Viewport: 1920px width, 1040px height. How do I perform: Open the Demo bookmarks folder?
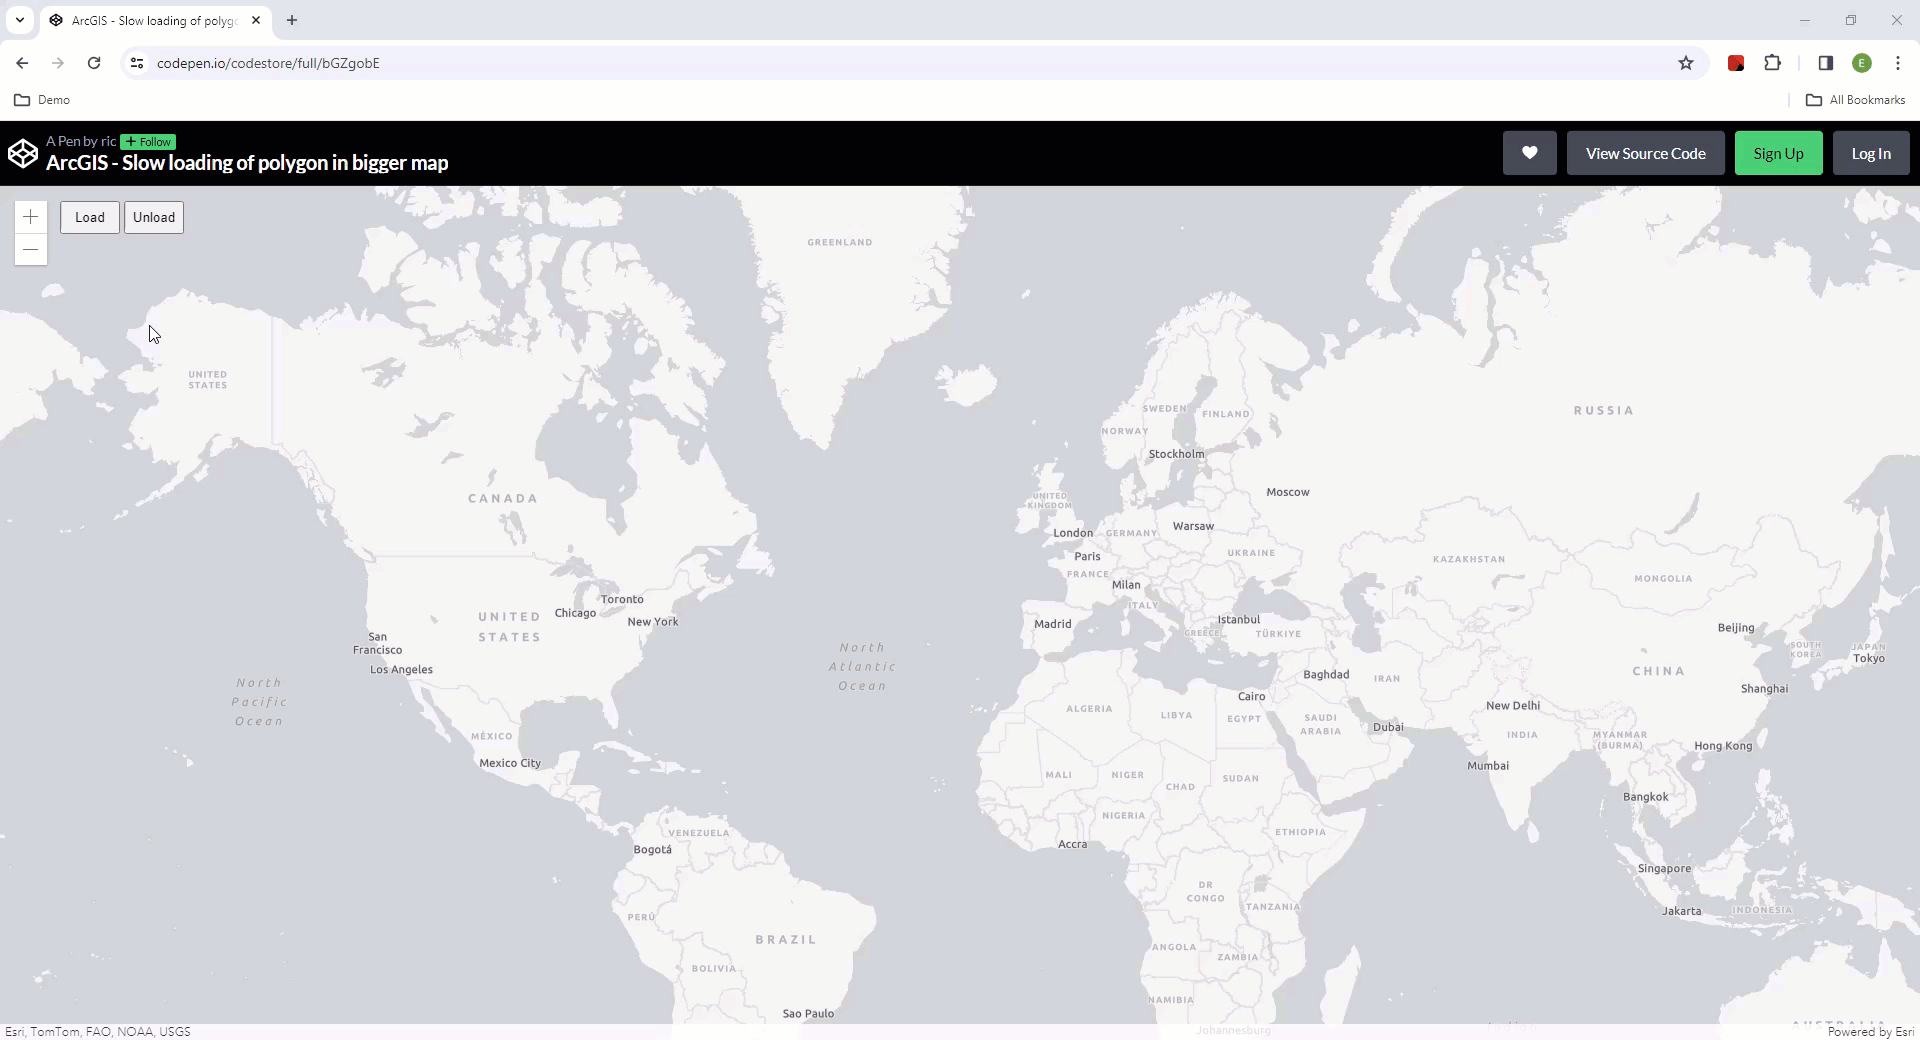tap(41, 99)
